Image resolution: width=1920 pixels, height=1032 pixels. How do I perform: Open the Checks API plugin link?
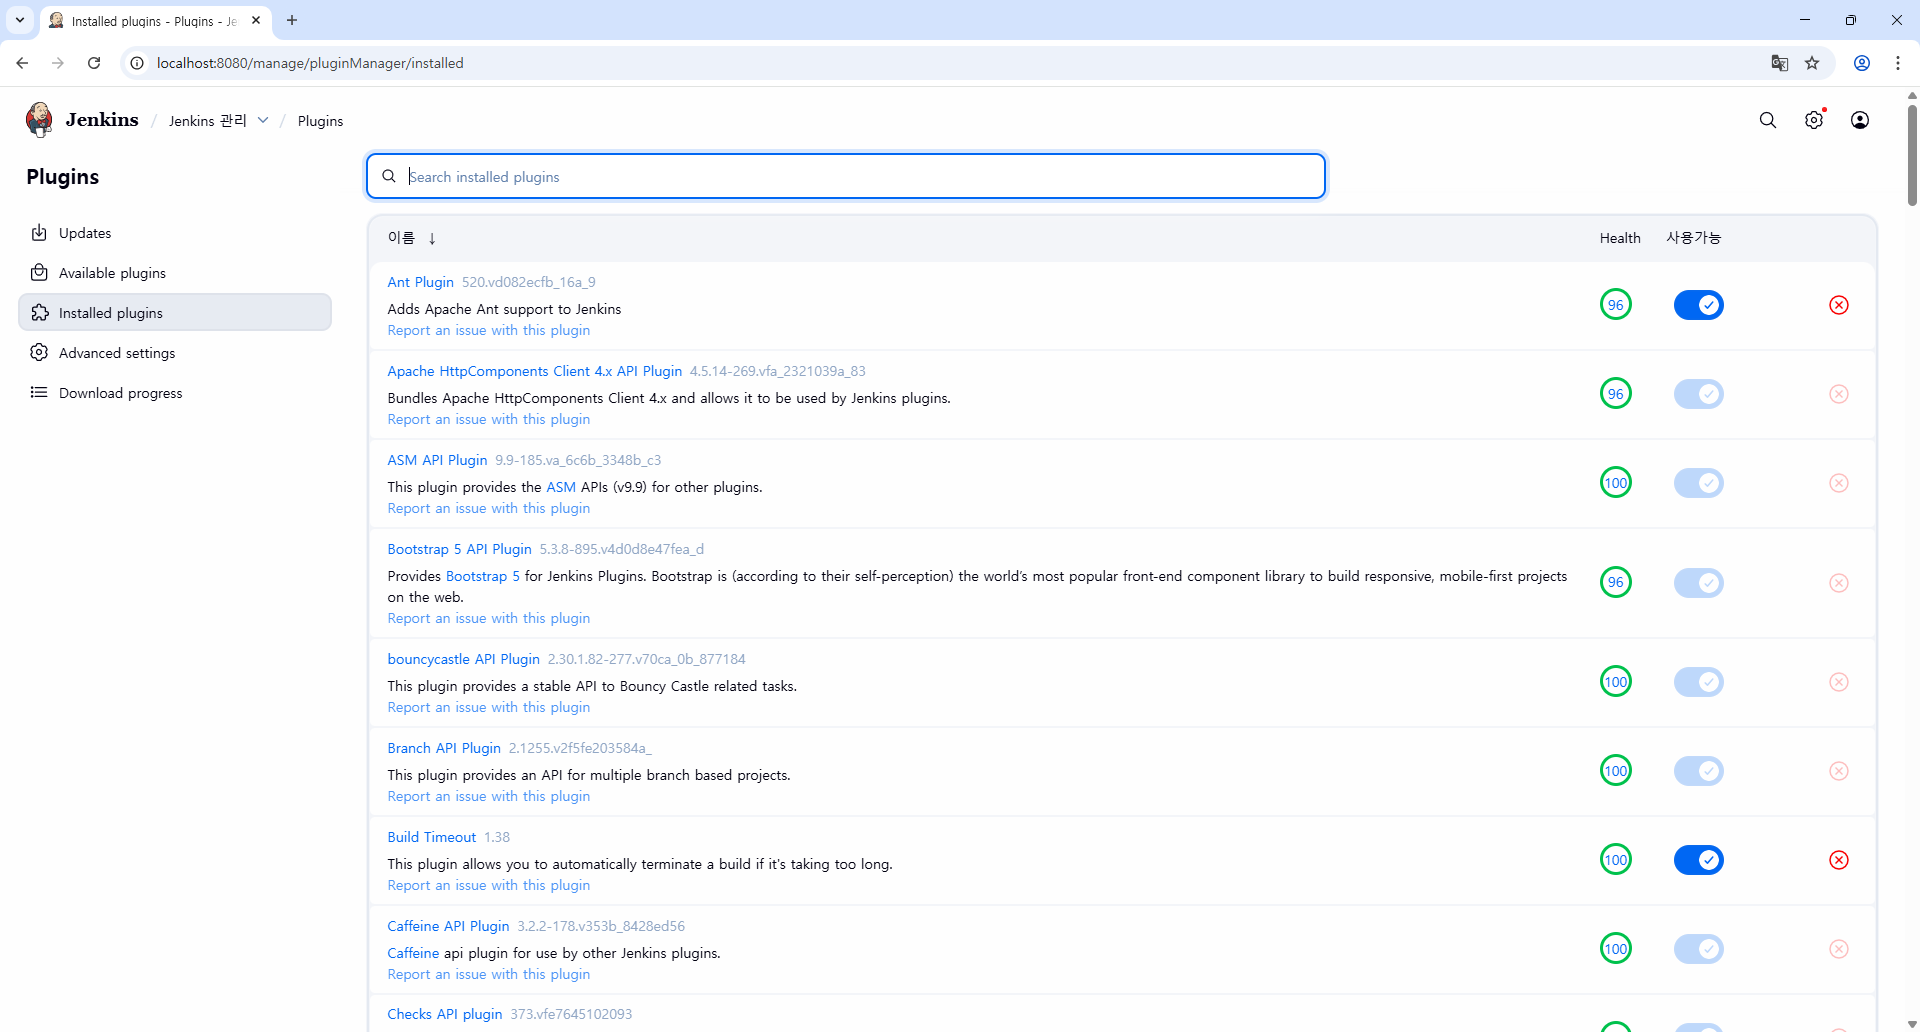(x=444, y=1014)
